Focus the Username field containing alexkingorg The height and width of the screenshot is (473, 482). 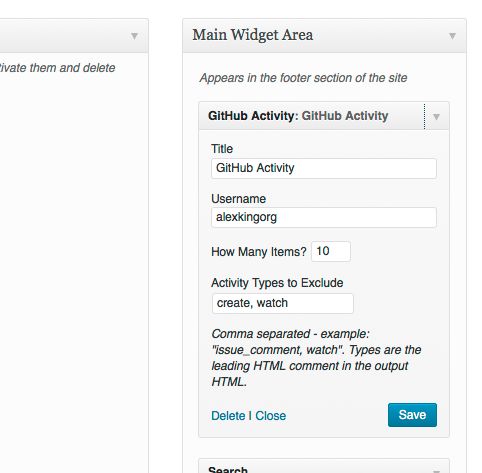click(324, 217)
